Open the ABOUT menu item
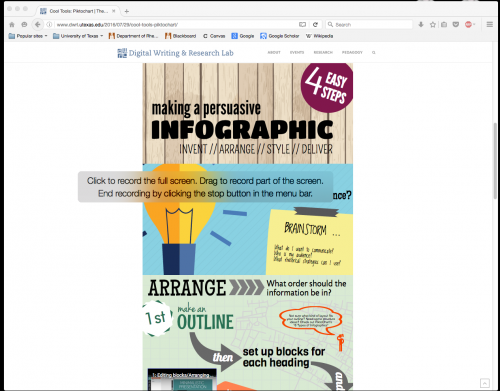The image size is (500, 391). [274, 52]
